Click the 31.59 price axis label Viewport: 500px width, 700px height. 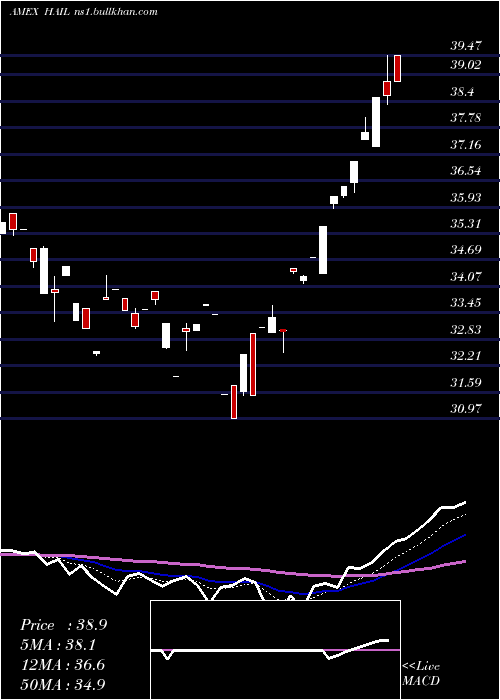coord(466,383)
